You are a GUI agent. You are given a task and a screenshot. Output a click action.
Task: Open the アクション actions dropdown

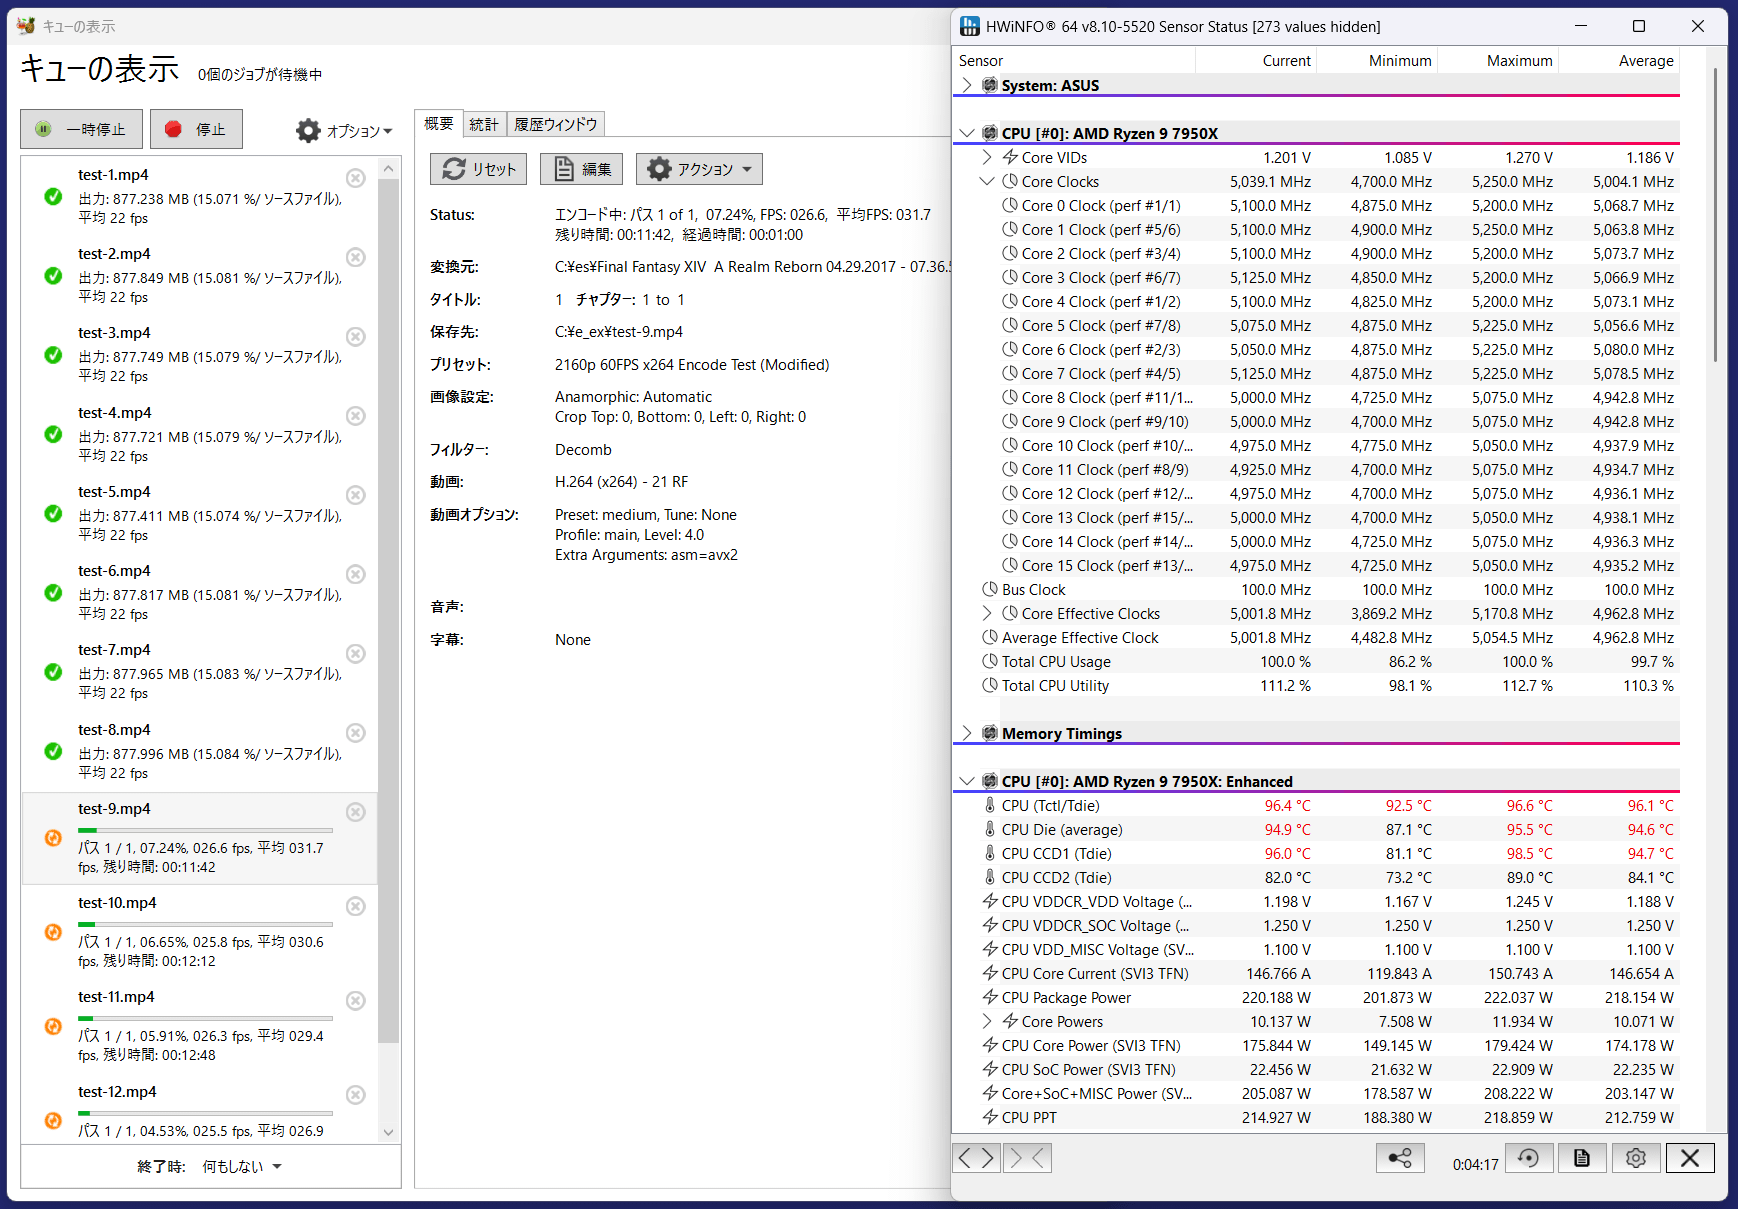point(699,169)
